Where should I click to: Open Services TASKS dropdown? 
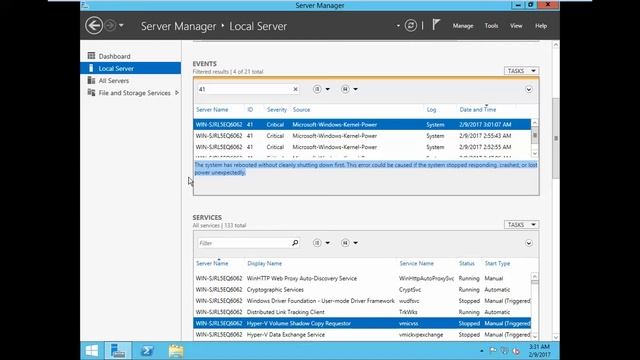[521, 225]
